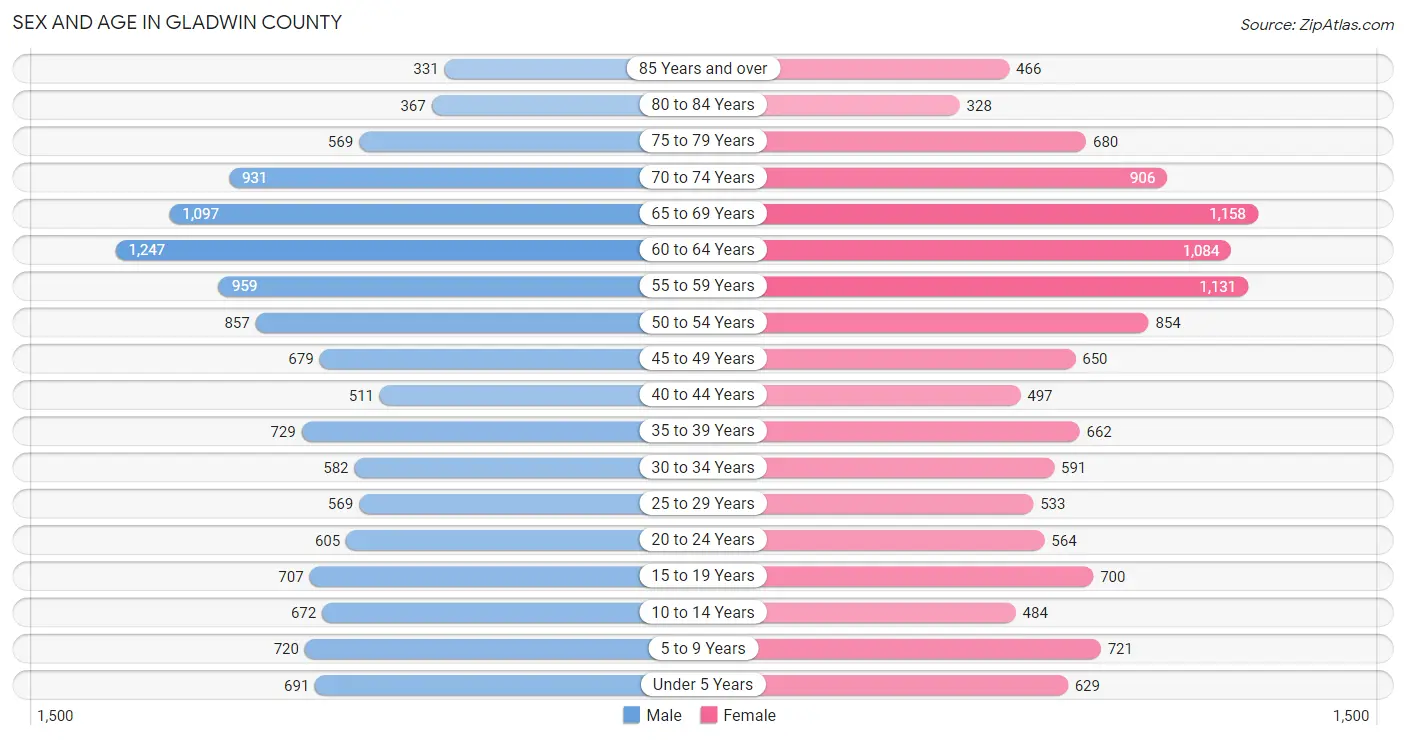Click the blue Male legend swatch
1406x740 pixels.
point(631,715)
